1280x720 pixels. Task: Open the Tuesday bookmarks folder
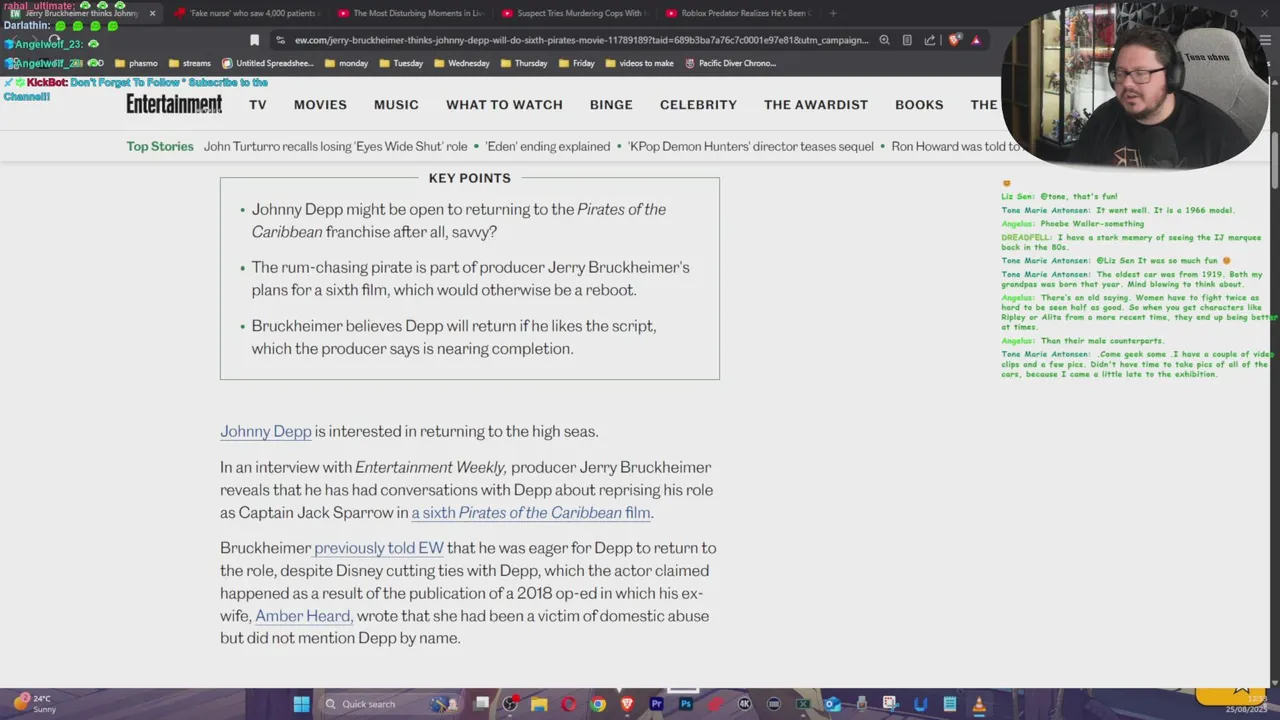pos(401,63)
